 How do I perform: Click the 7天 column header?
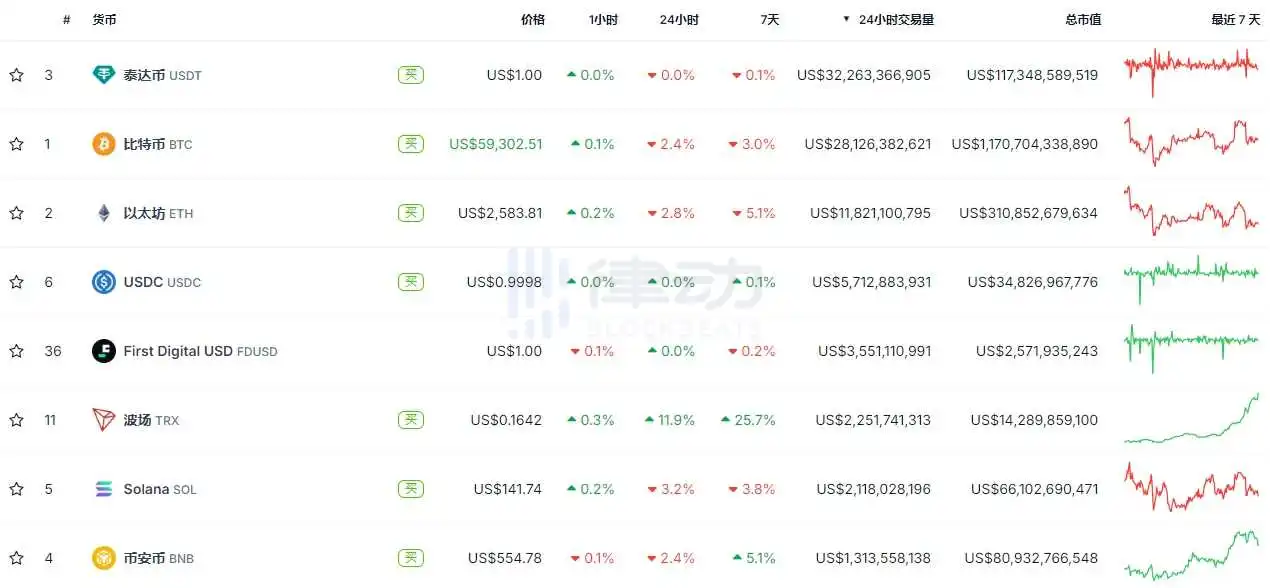pos(769,19)
